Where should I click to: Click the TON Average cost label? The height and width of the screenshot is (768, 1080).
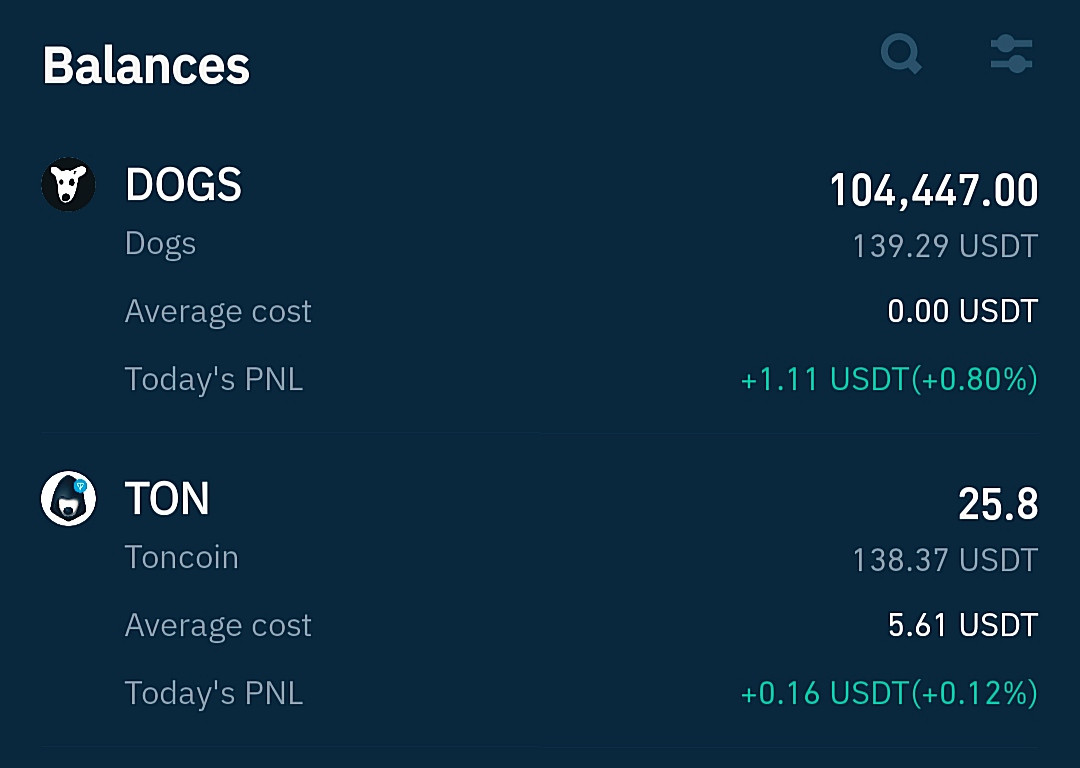pyautogui.click(x=218, y=625)
